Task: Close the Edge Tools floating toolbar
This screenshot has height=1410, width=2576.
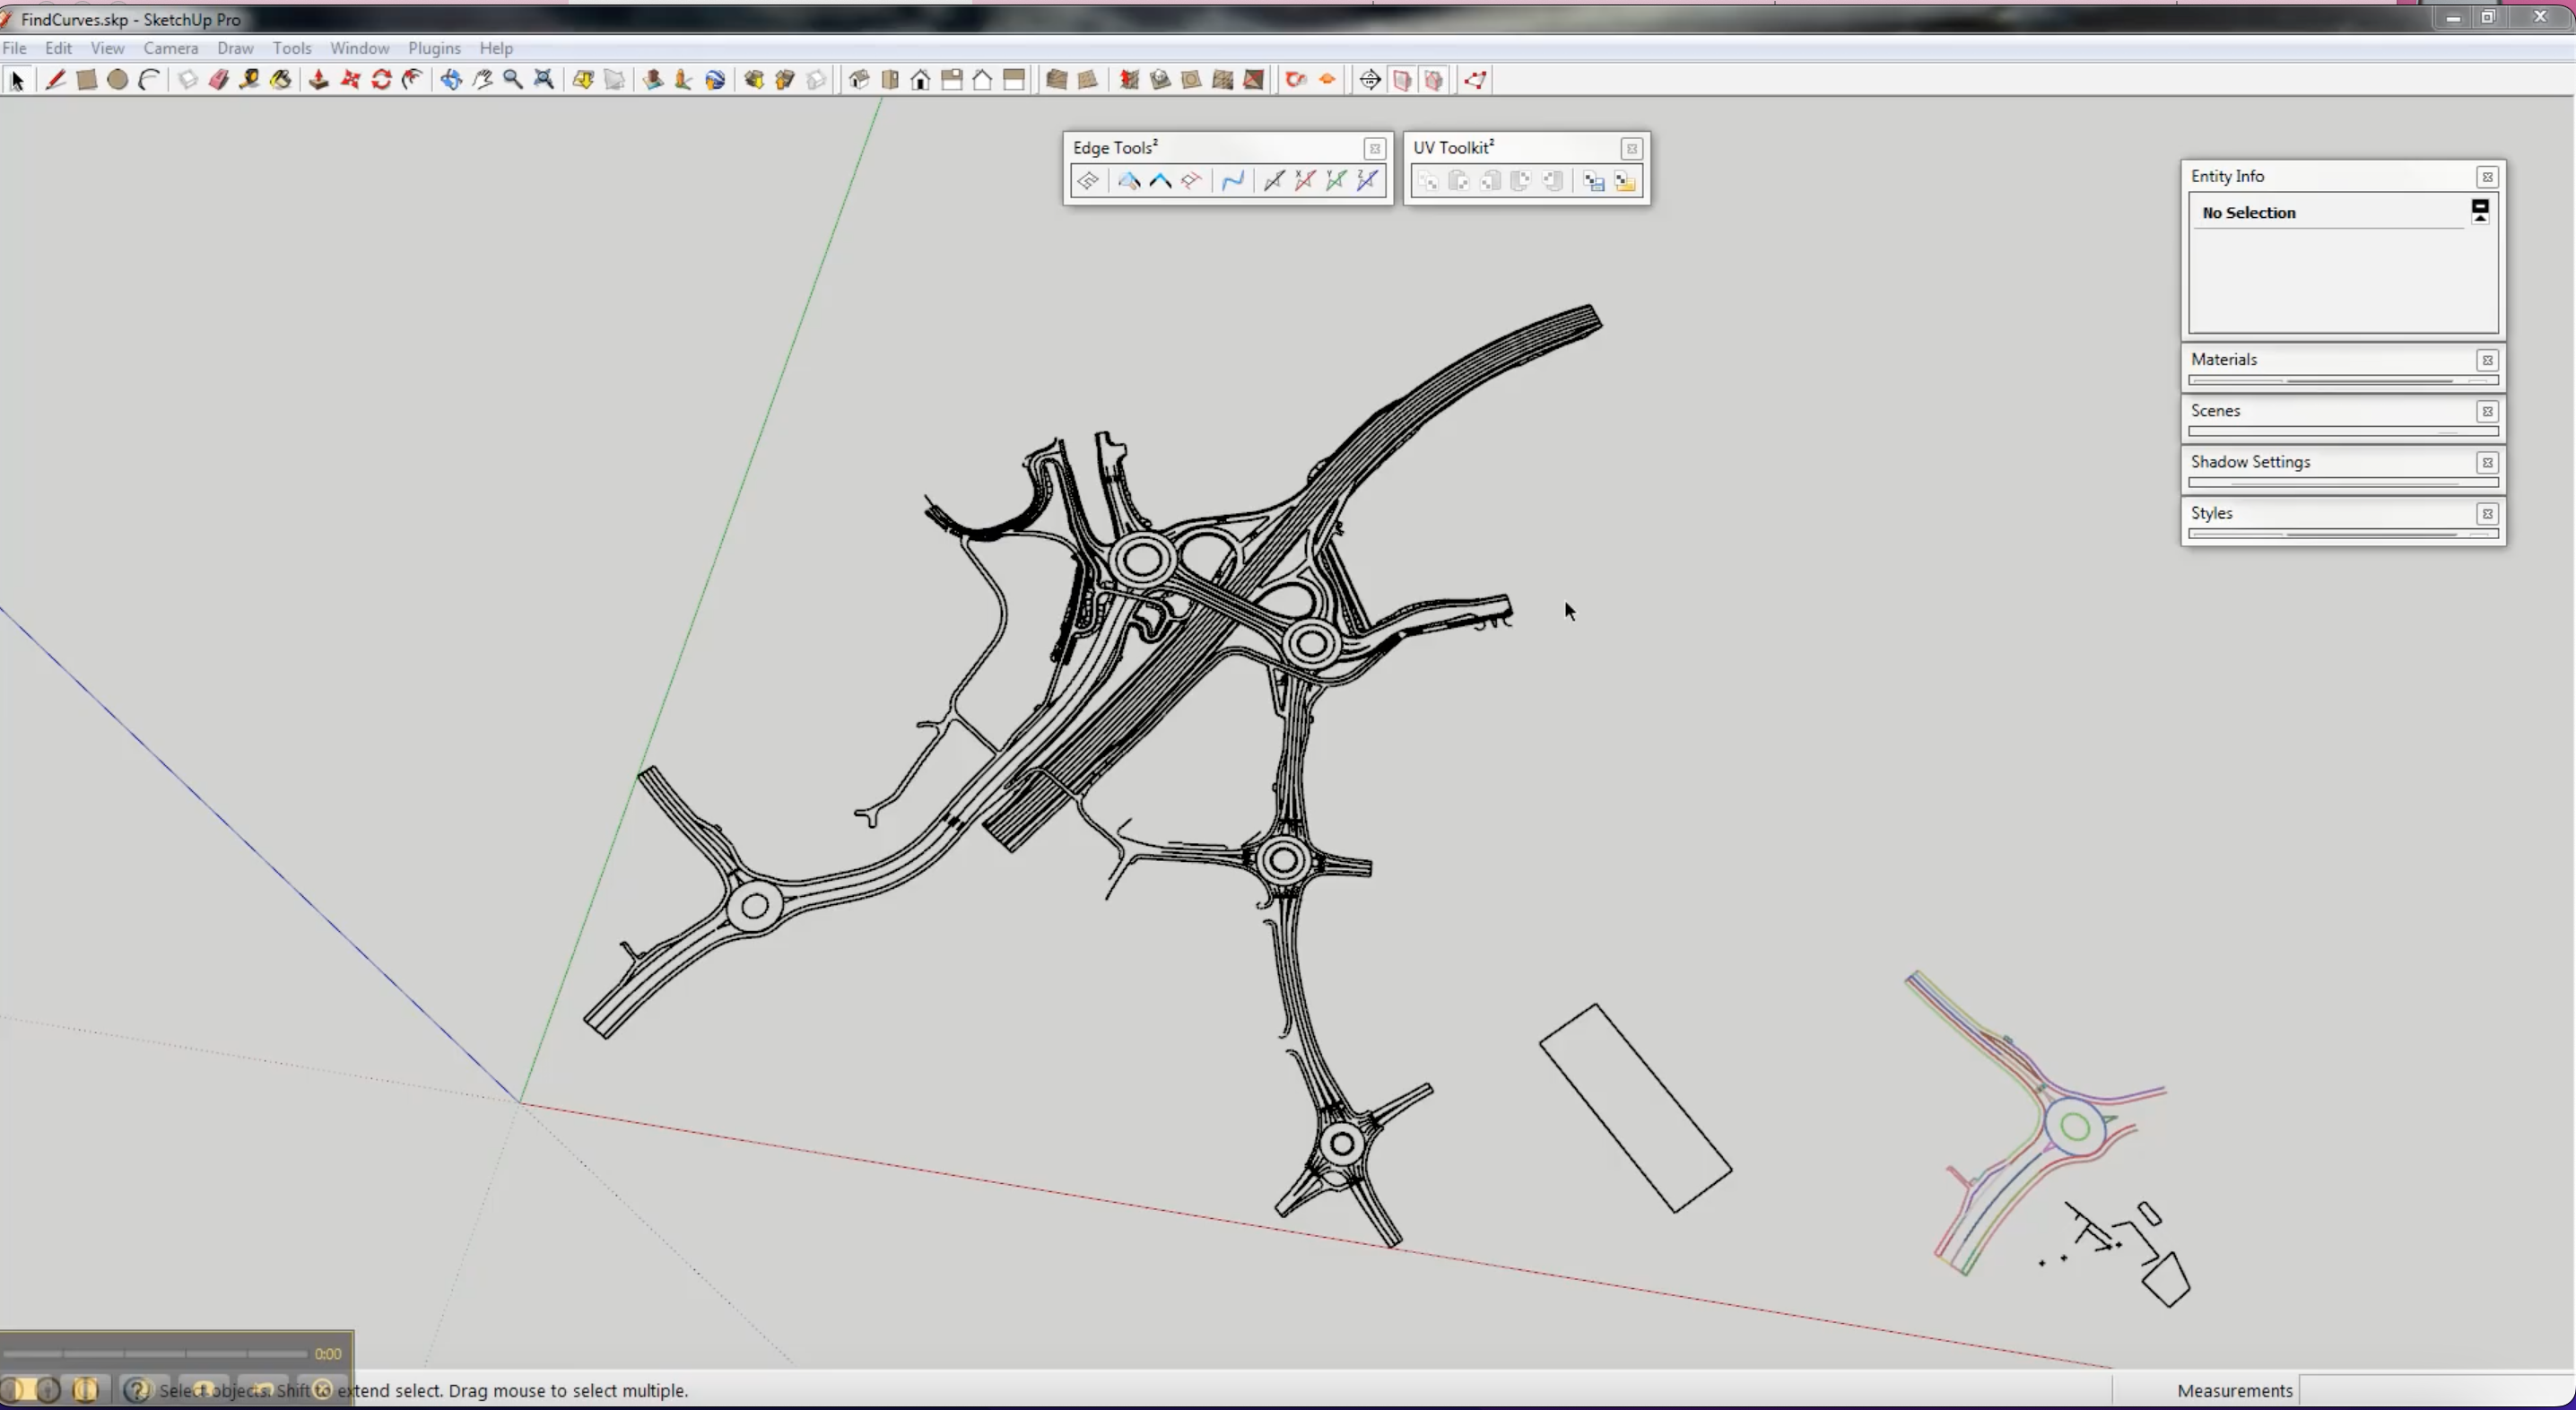Action: (x=1375, y=149)
